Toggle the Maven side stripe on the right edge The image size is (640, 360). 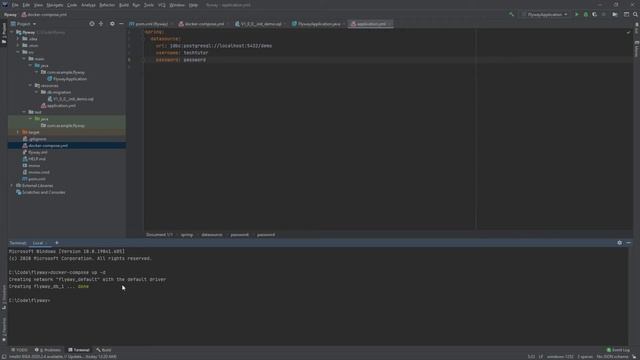click(636, 48)
